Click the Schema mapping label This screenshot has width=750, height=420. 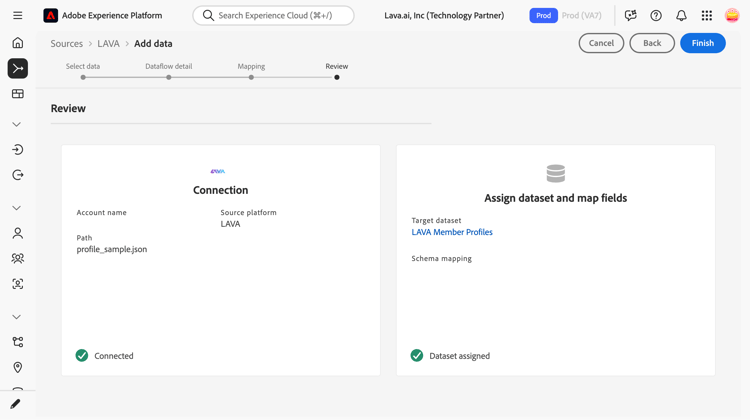[441, 258]
